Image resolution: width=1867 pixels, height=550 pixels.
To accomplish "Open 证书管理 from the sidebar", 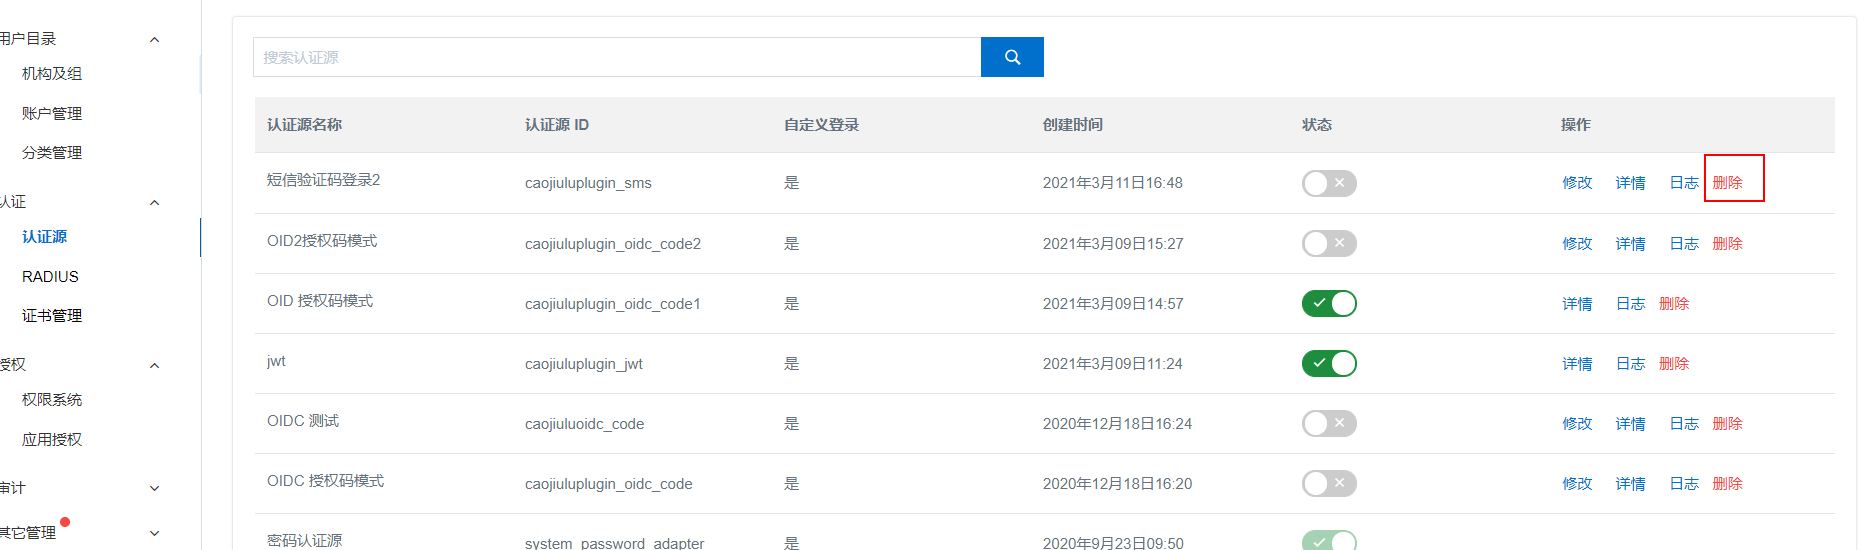I will [x=52, y=316].
